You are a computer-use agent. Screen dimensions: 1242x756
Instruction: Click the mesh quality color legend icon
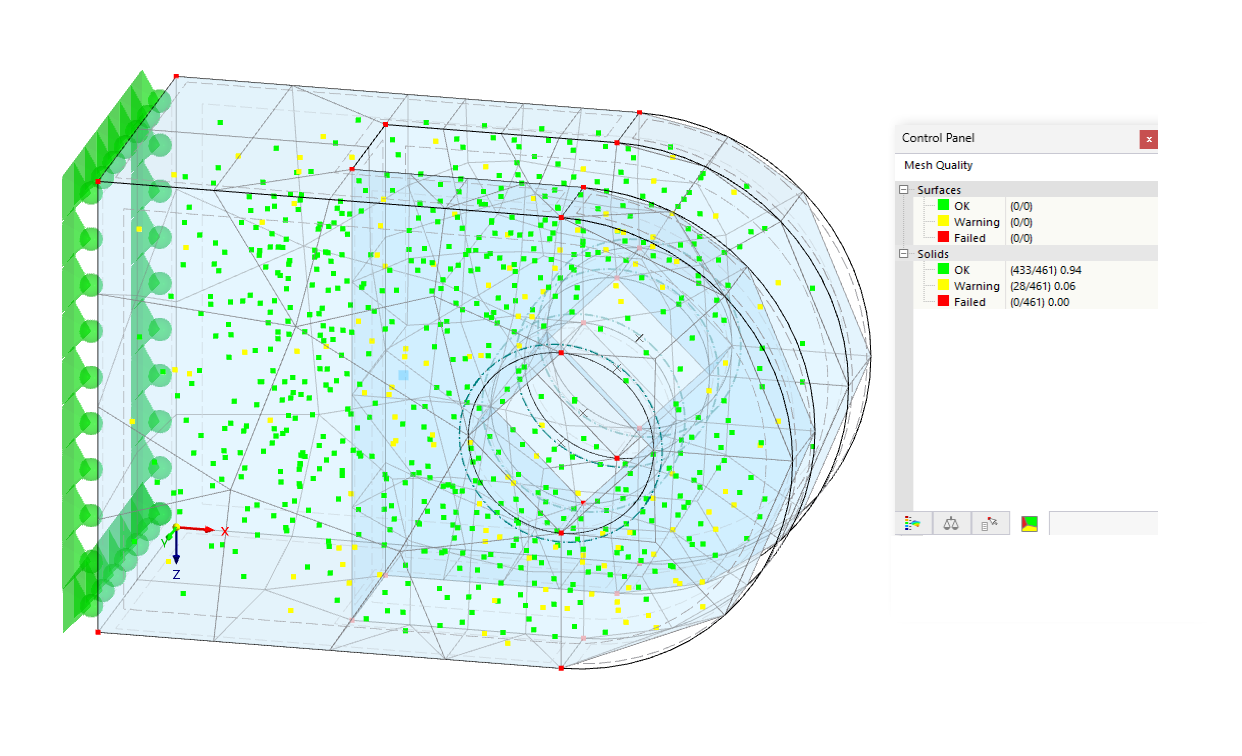click(x=1028, y=522)
